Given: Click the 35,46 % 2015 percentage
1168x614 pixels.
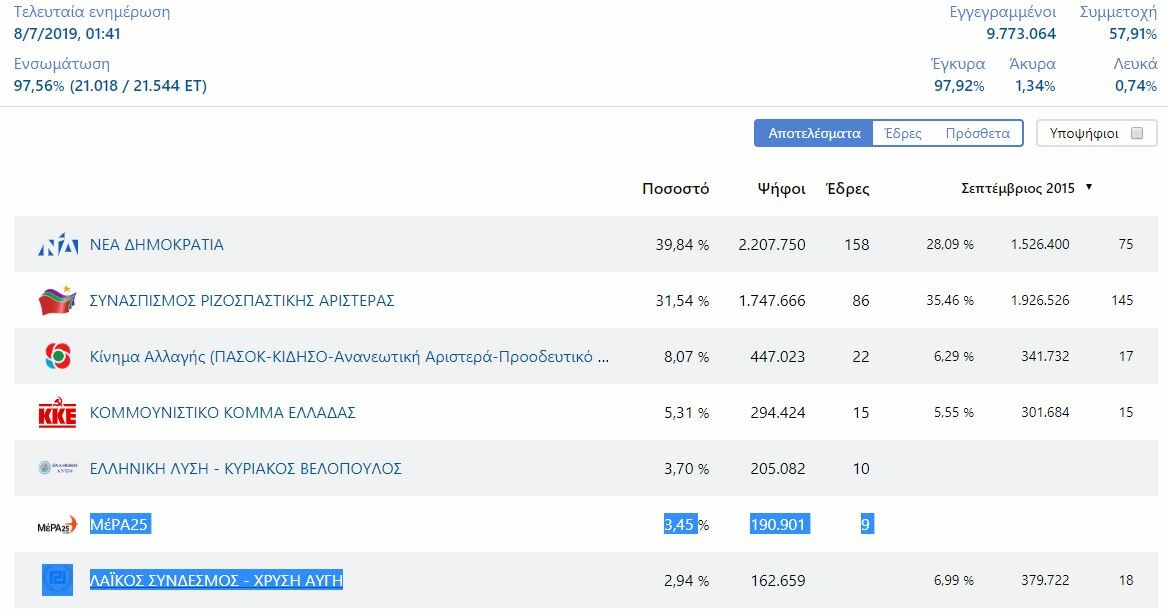Looking at the screenshot, I should [x=950, y=300].
